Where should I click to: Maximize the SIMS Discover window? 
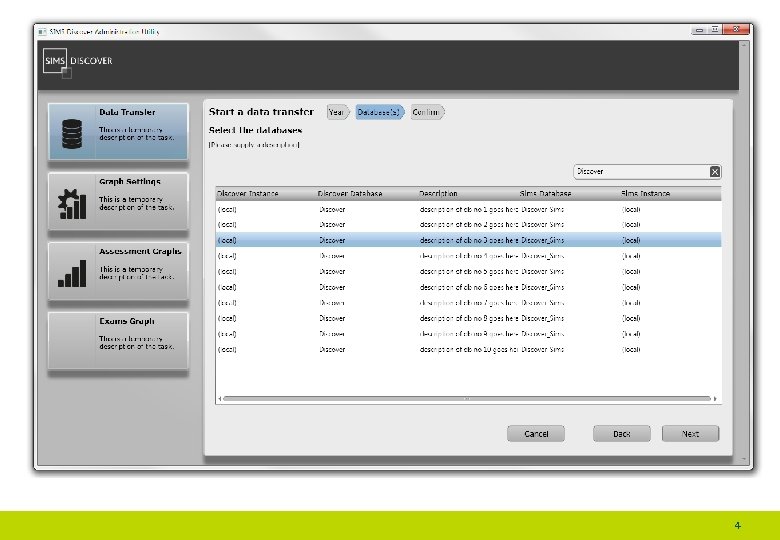pyautogui.click(x=715, y=30)
